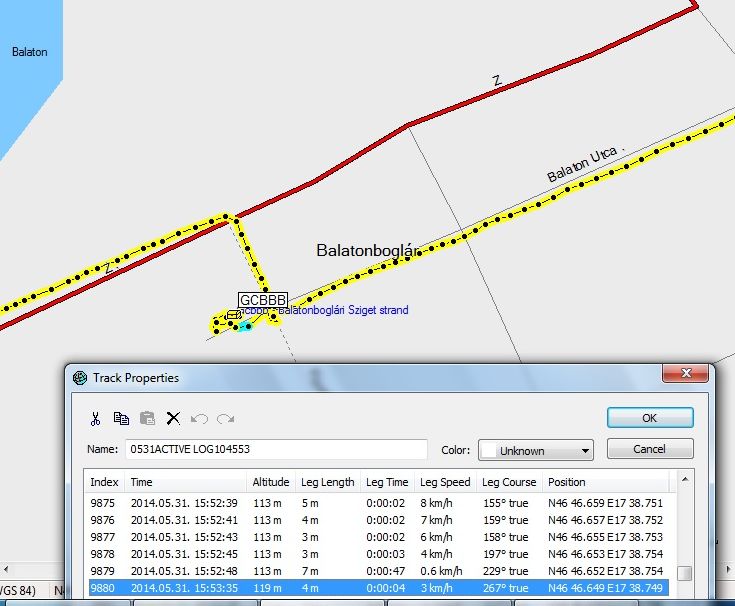Close the Track Properties dialog
The image size is (735, 606).
(x=688, y=374)
